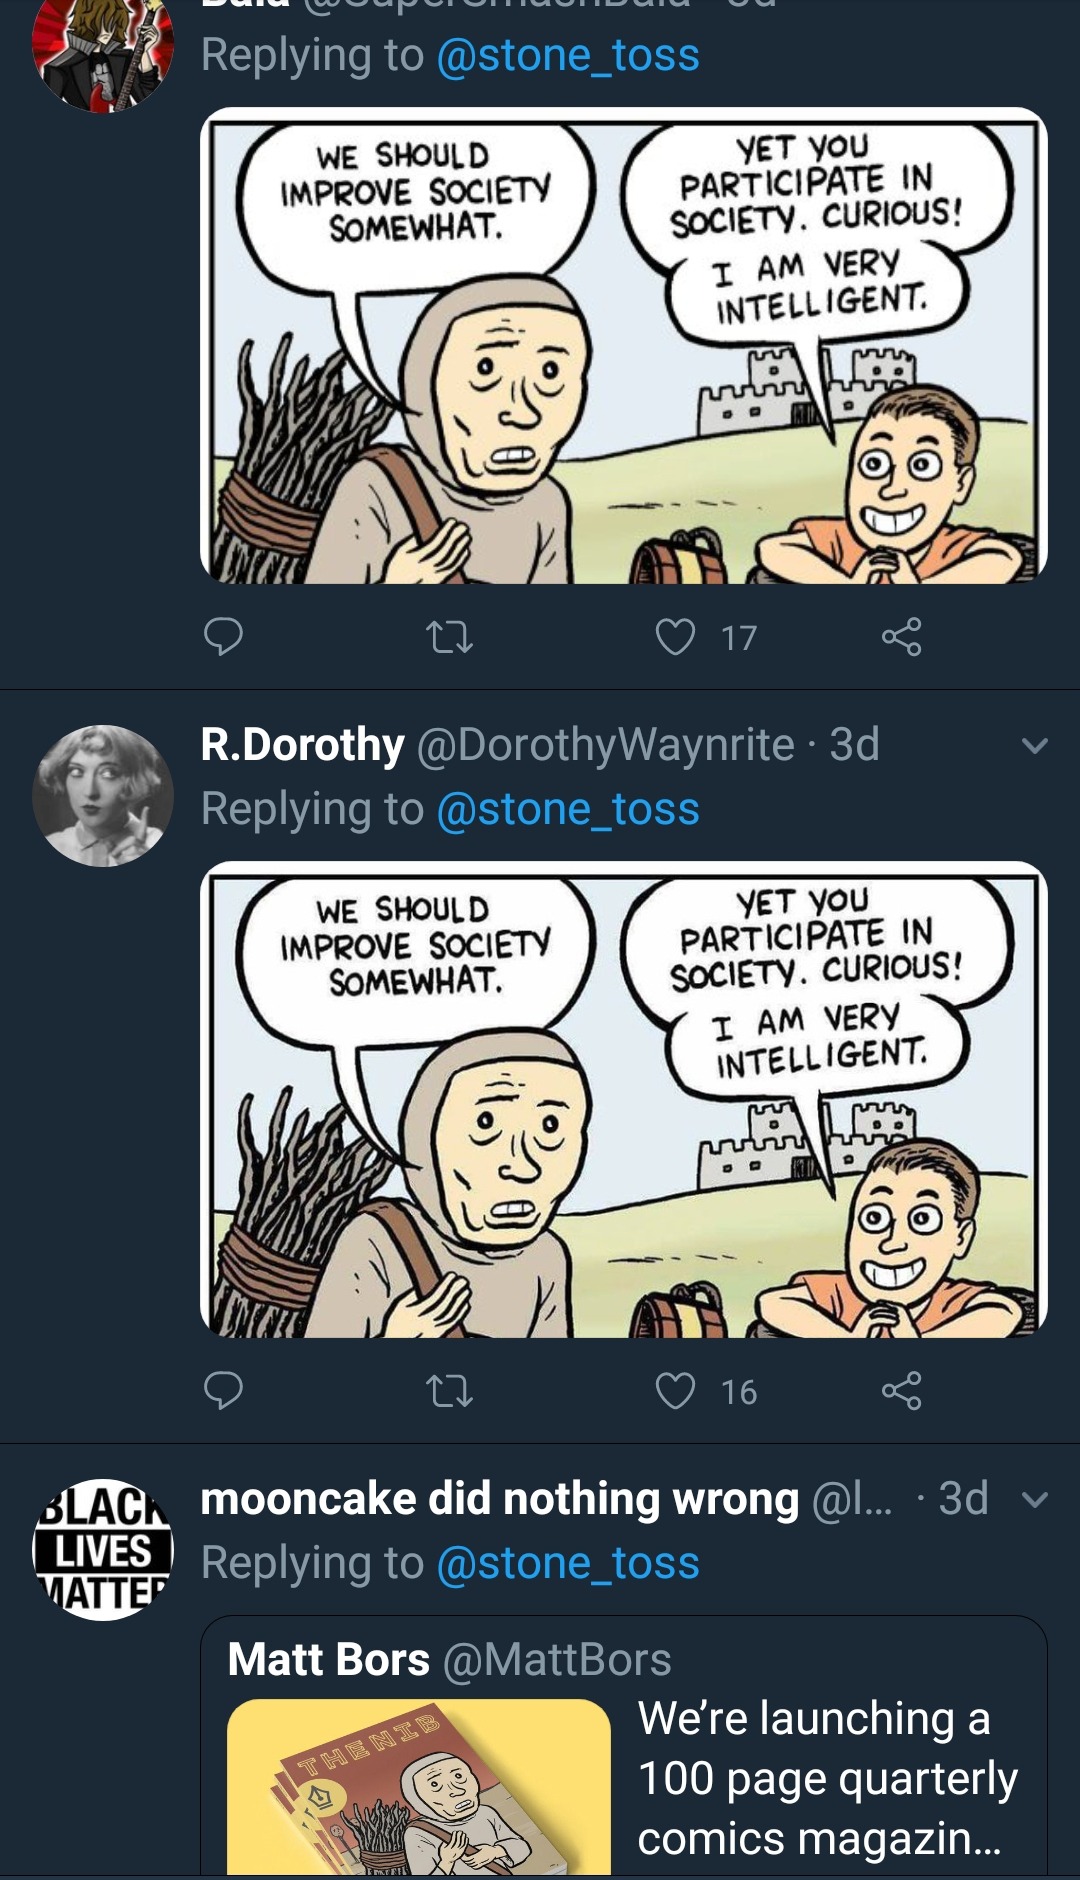Viewport: 1080px width, 1880px height.
Task: Open @stone_toss link under mooncake
Action: coord(568,1564)
